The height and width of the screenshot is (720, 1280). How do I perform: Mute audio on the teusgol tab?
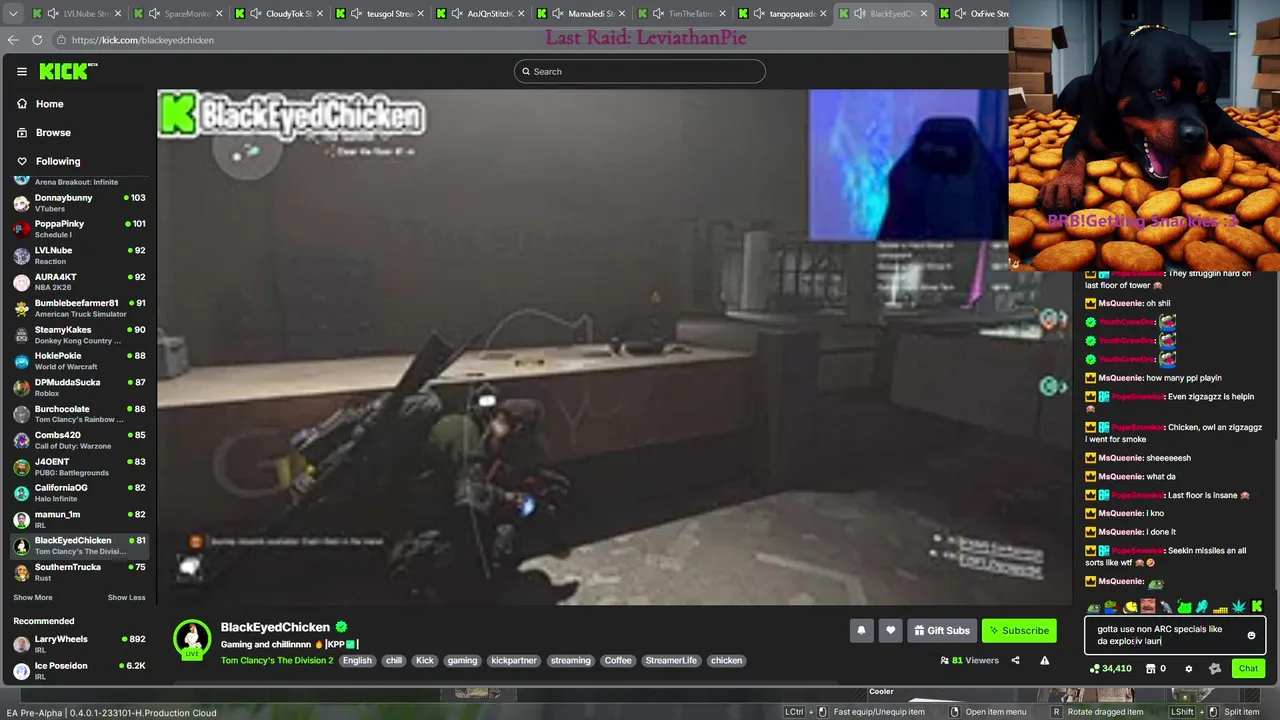click(x=357, y=14)
